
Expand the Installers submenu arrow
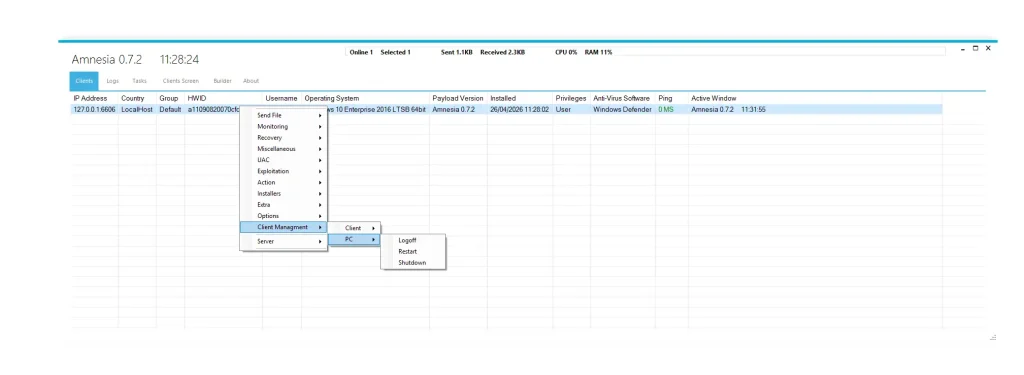(x=320, y=194)
